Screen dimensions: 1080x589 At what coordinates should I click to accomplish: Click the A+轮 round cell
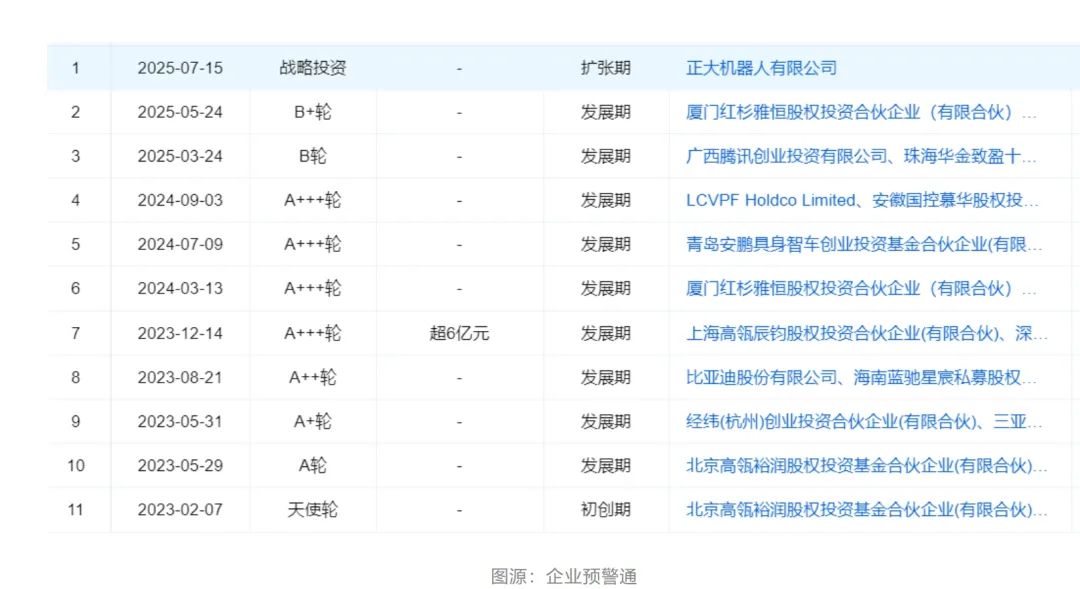tap(313, 422)
